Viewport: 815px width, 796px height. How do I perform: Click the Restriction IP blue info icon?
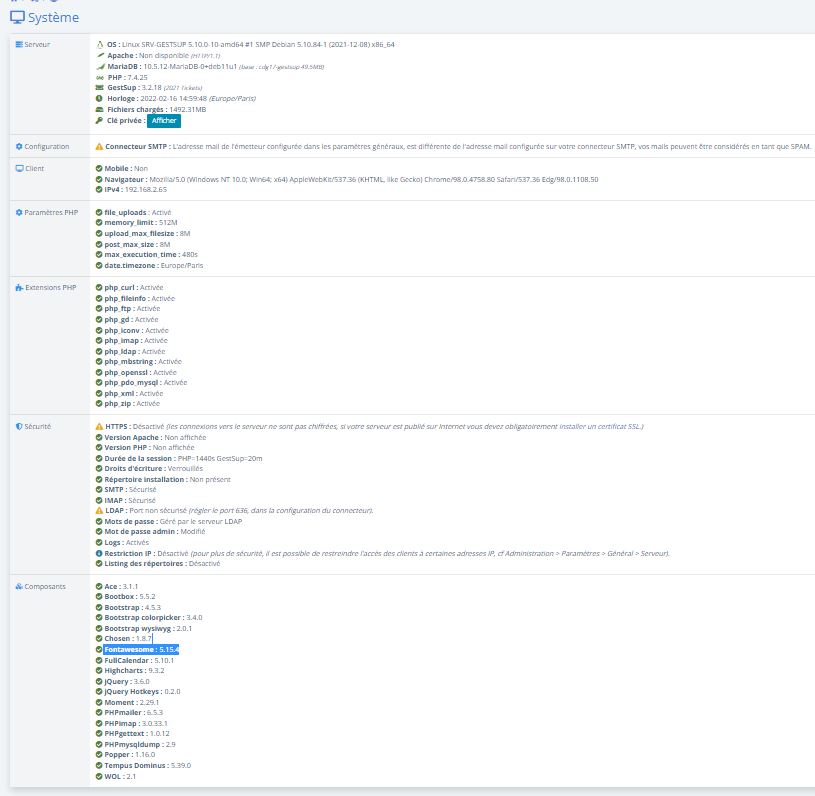tap(99, 553)
